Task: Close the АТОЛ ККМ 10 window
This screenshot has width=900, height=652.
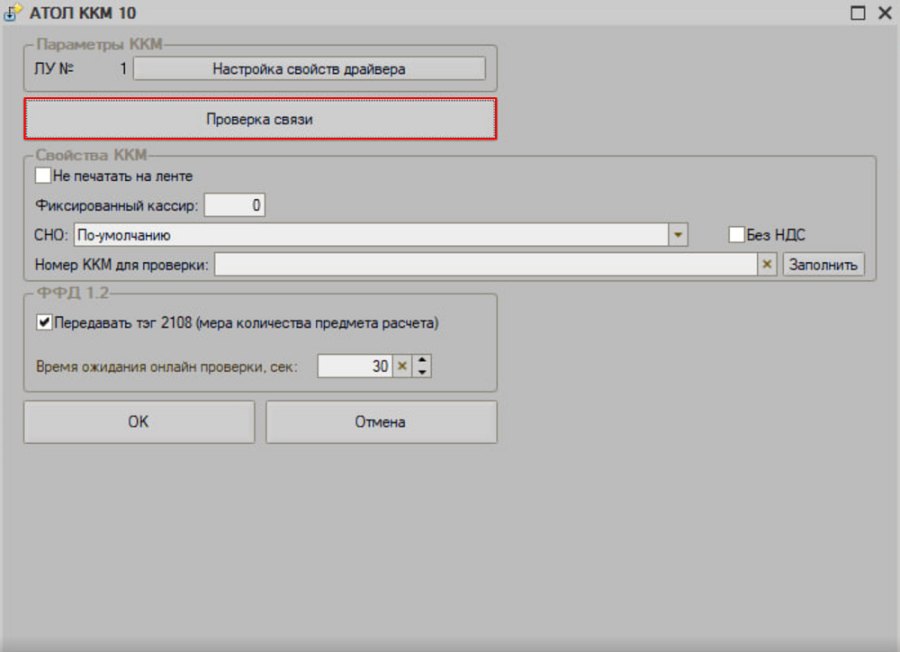Action: coord(885,13)
